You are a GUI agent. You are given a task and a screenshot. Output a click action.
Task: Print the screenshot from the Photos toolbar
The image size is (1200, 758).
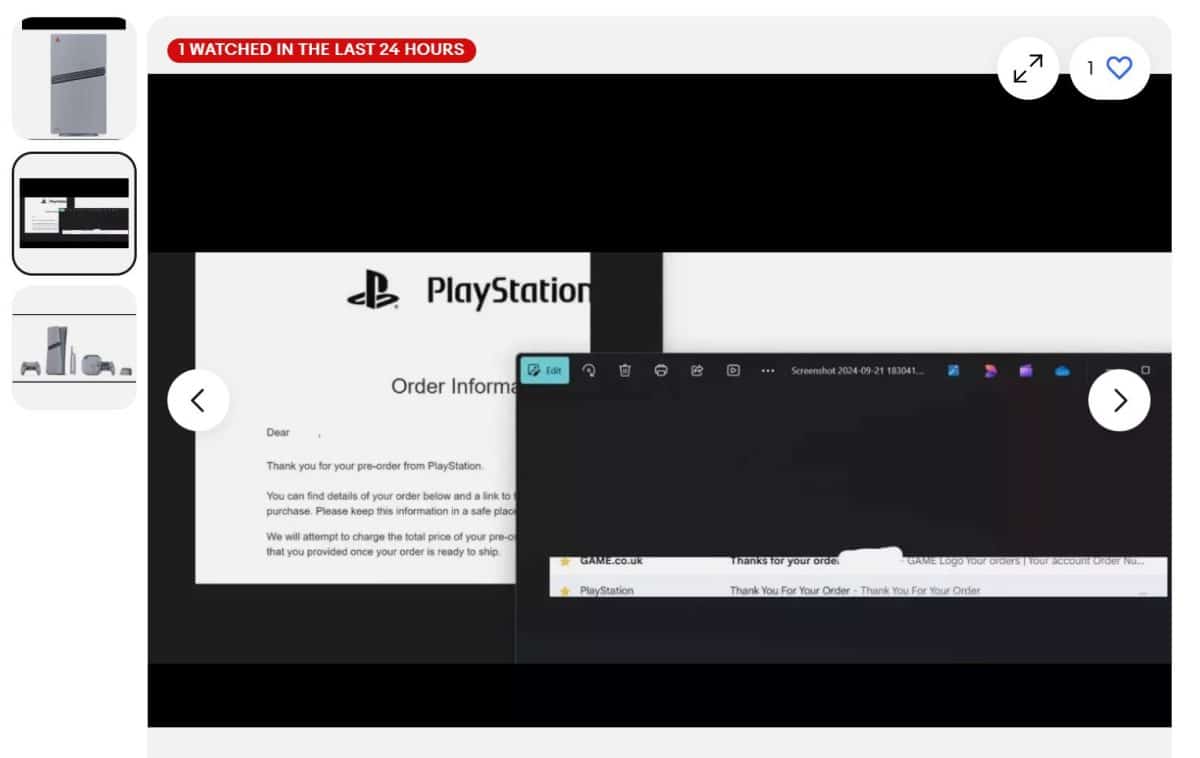click(661, 370)
